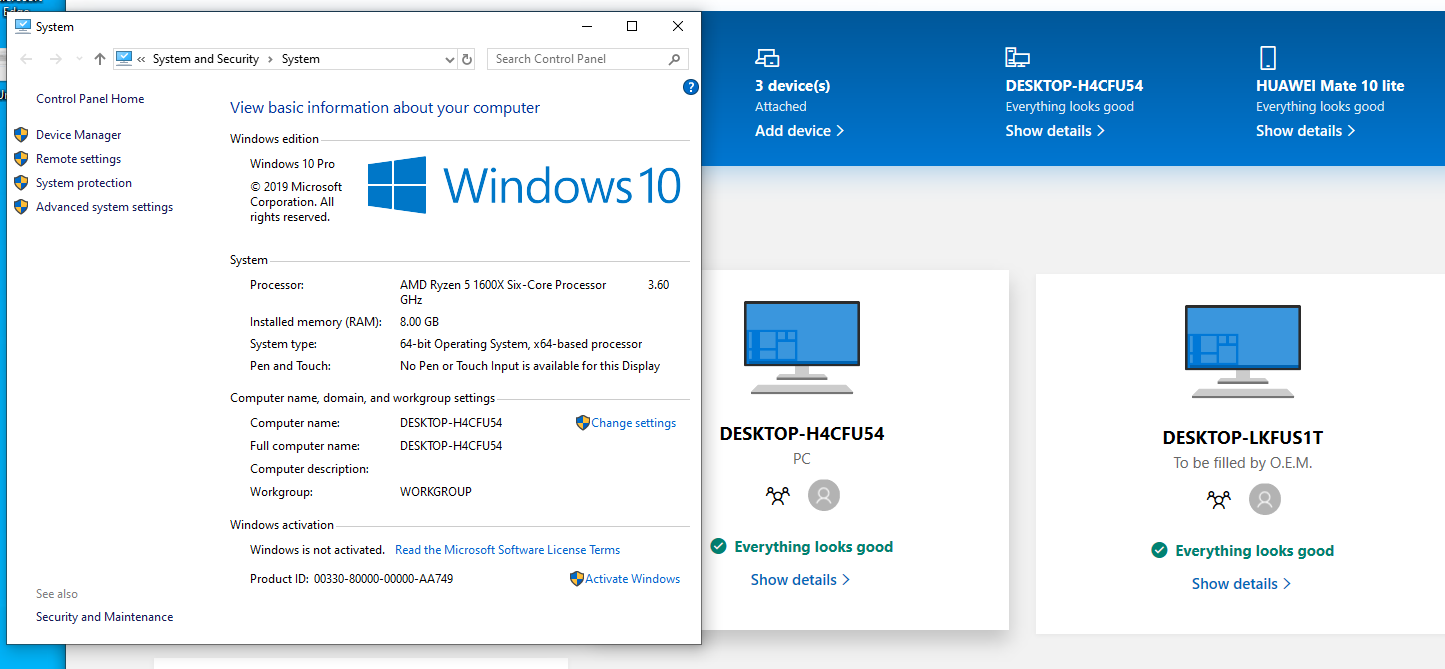The height and width of the screenshot is (669, 1445).
Task: Click Add device in devices page
Action: [799, 131]
